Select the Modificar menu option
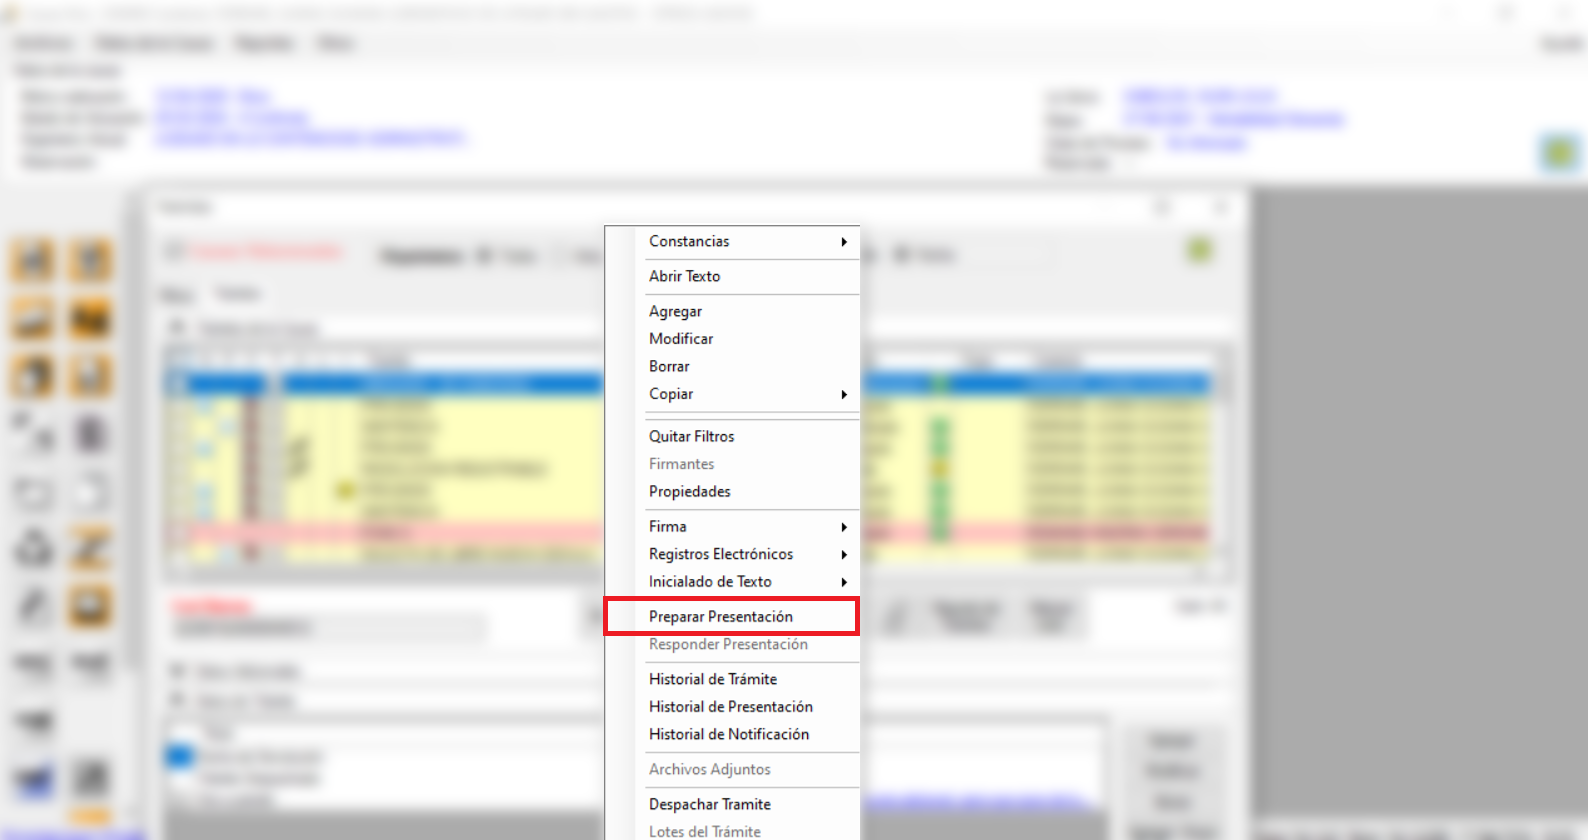This screenshot has height=840, width=1588. click(681, 339)
